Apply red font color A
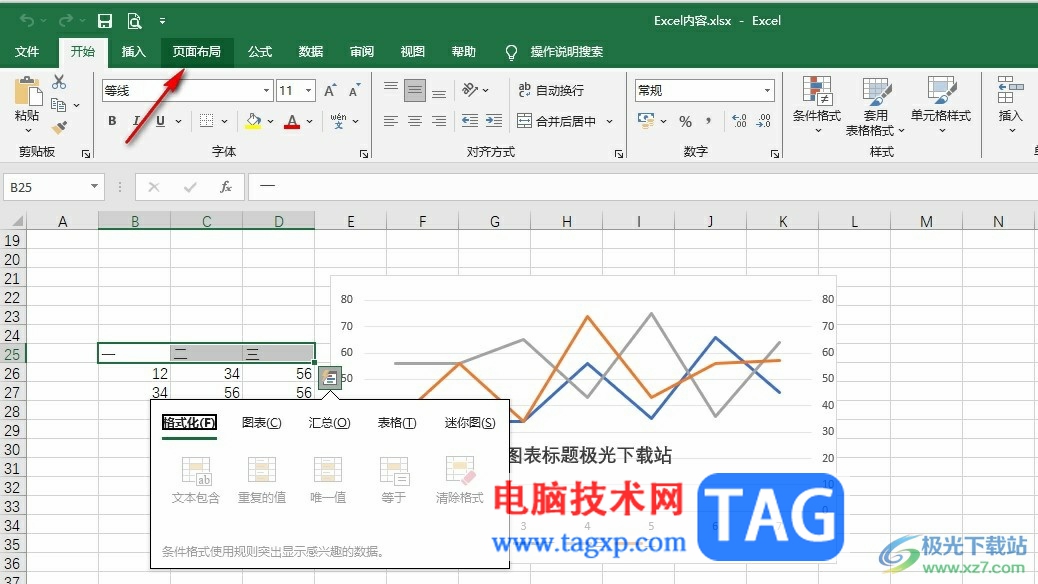 (x=292, y=121)
